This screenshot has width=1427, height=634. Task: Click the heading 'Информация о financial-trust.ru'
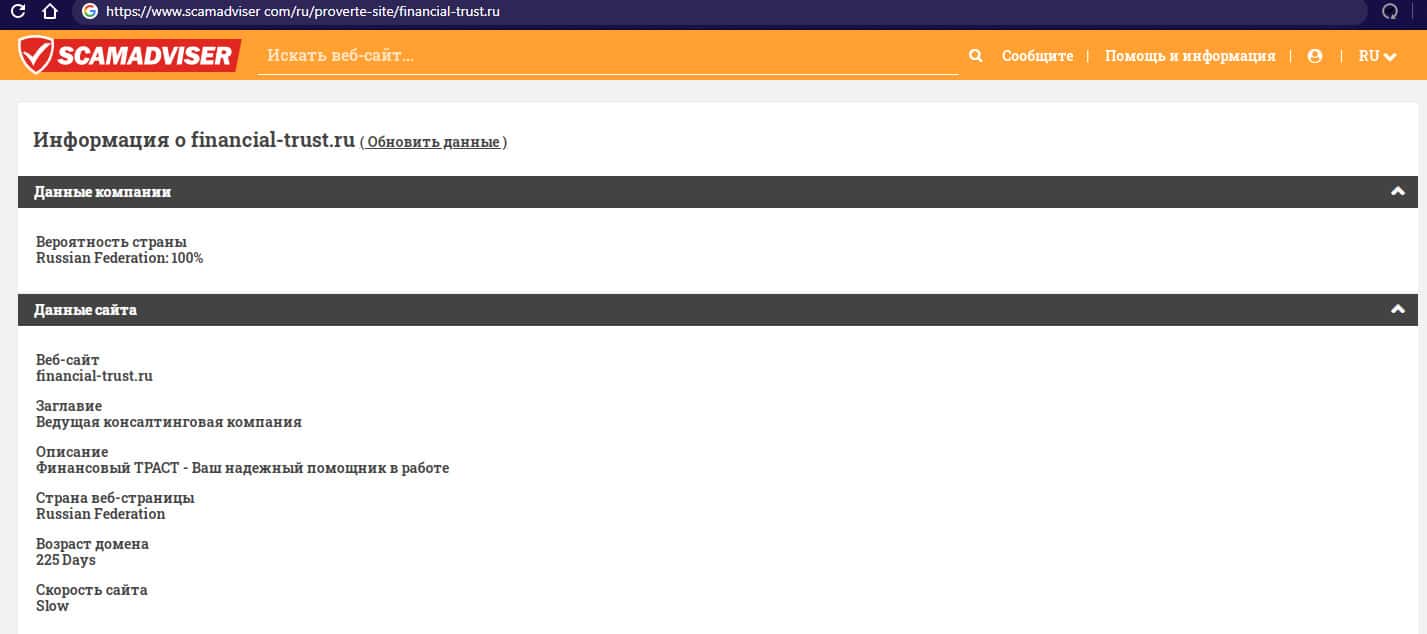pyautogui.click(x=194, y=140)
